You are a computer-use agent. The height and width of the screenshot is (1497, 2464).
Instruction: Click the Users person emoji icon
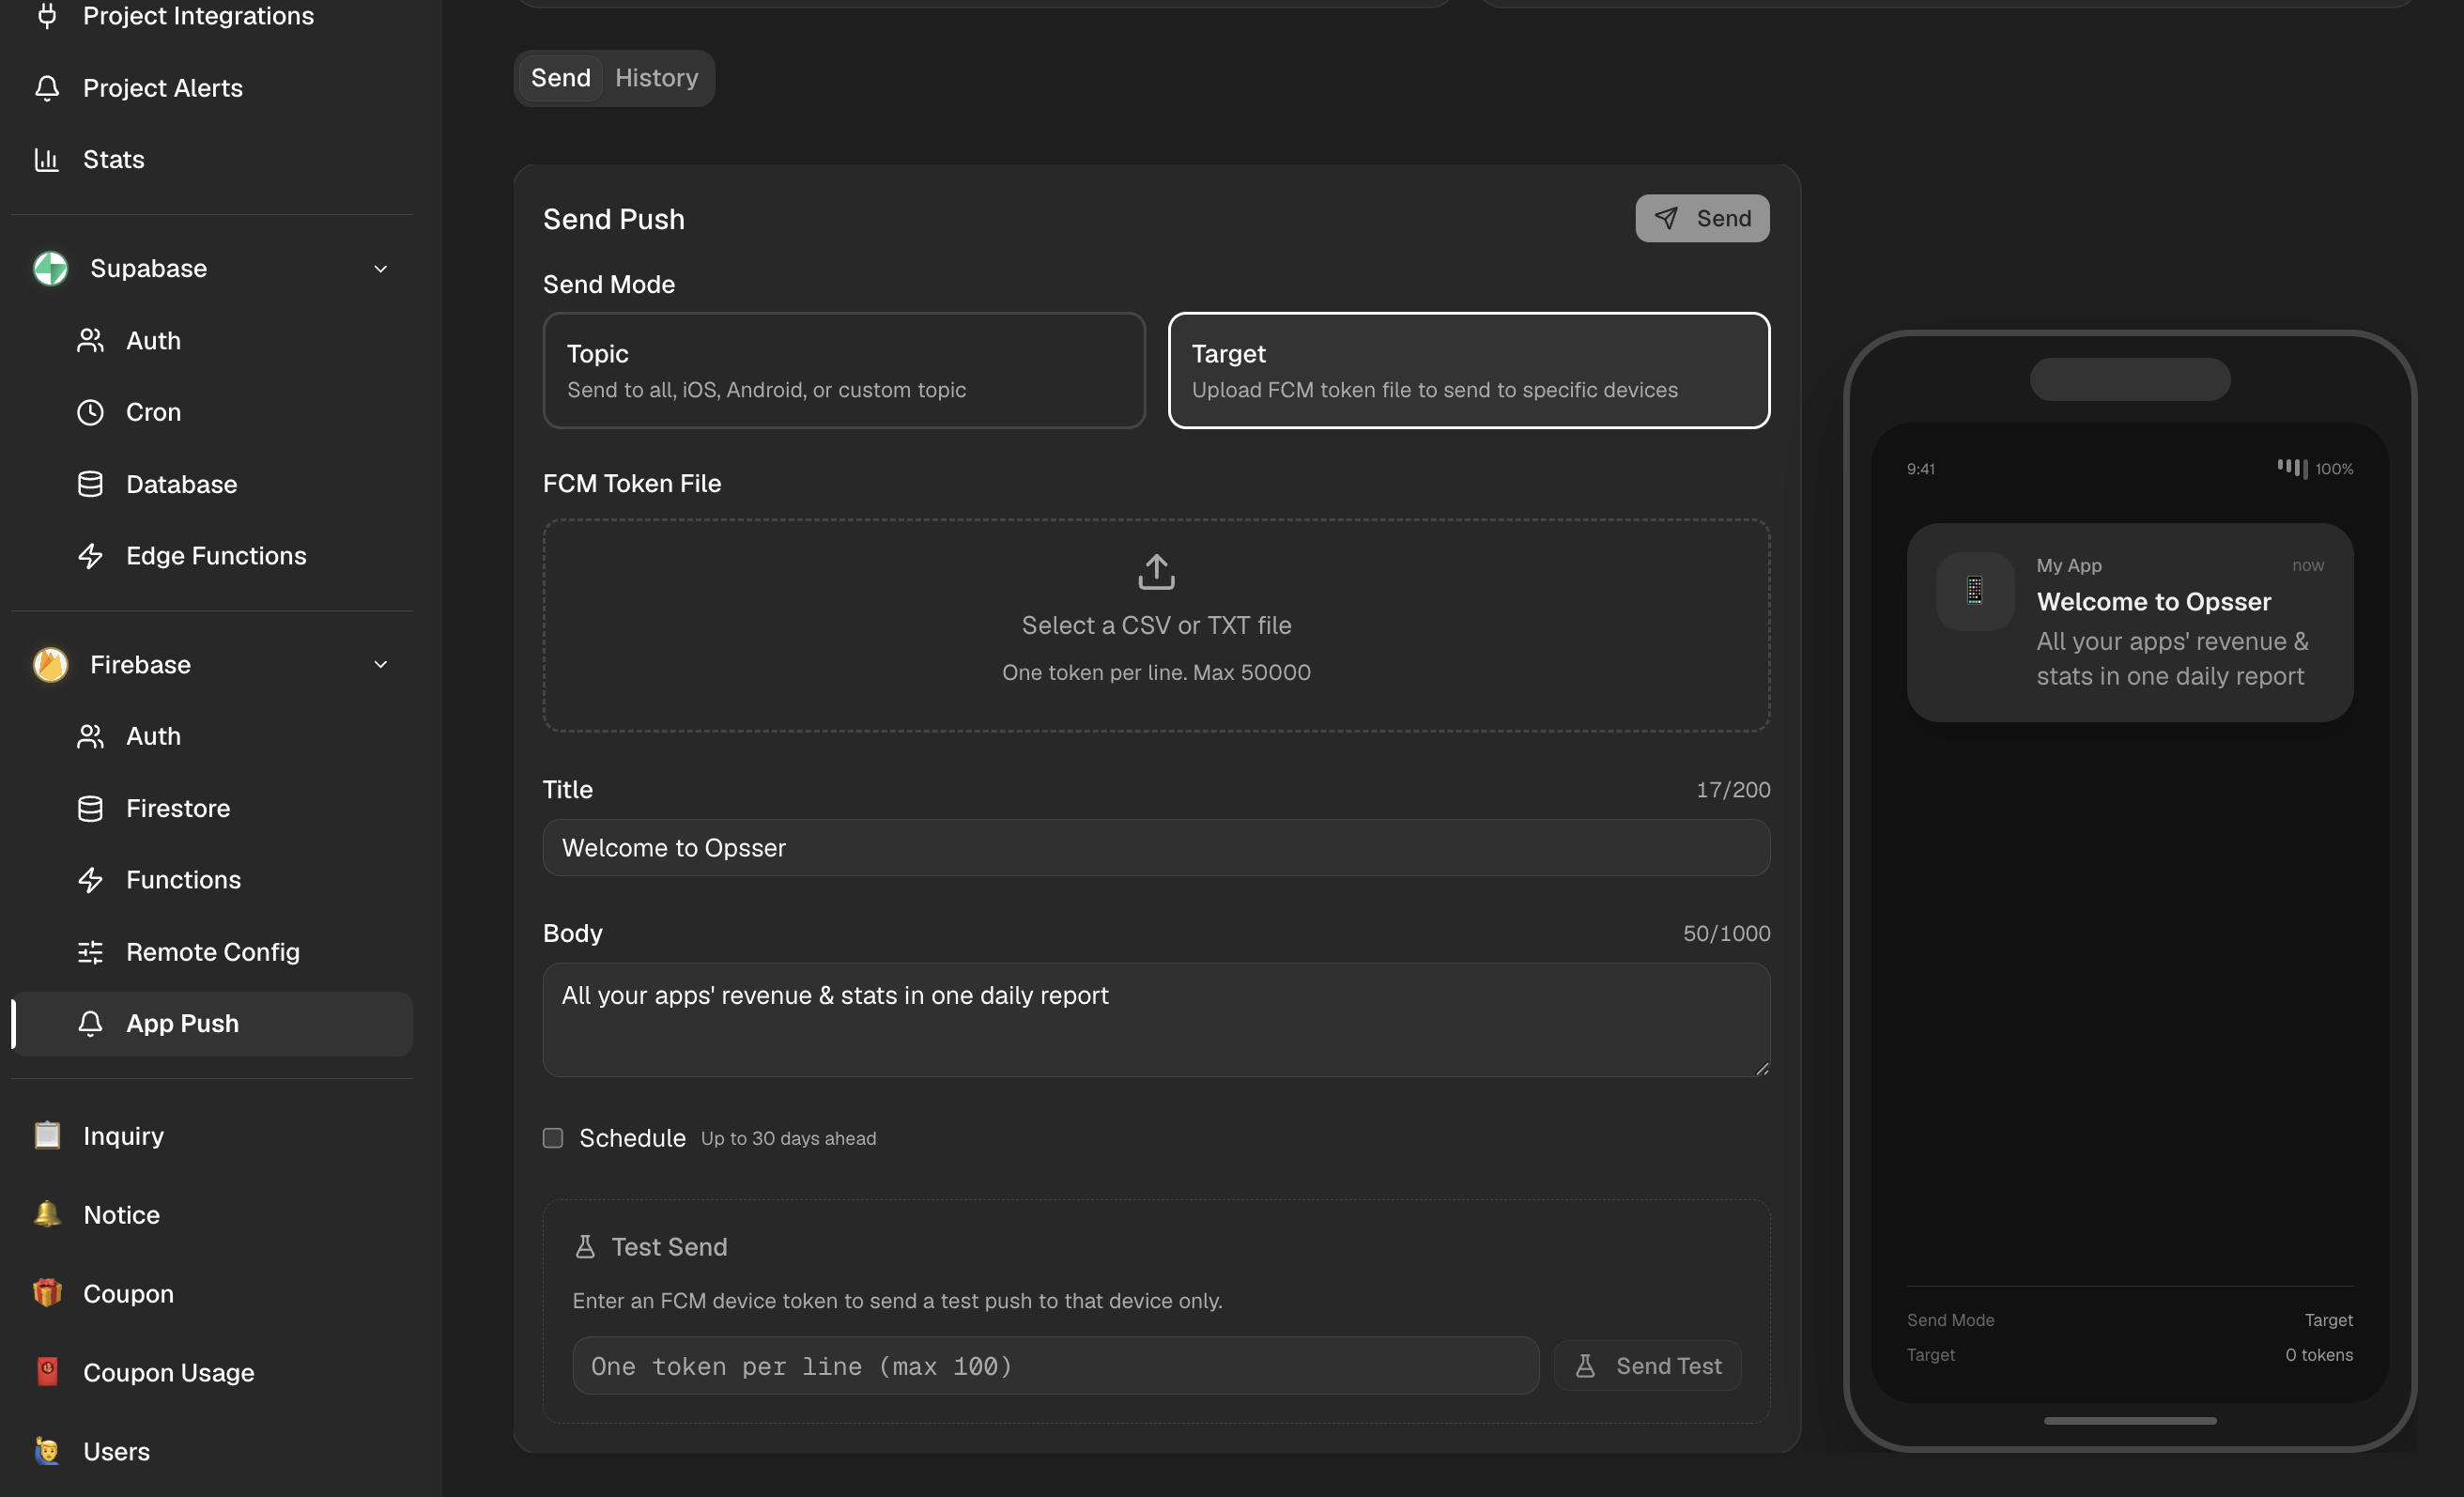tap(47, 1450)
